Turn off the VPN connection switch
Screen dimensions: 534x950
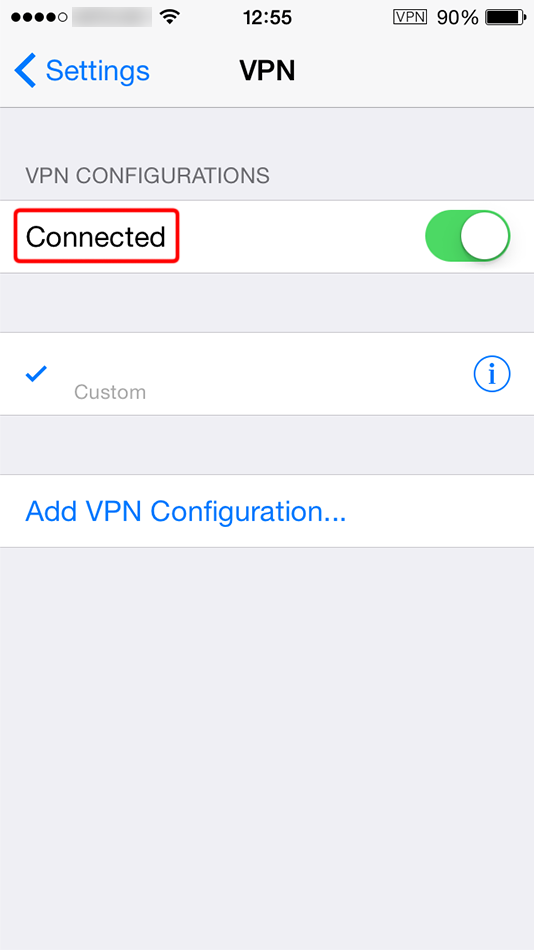467,236
